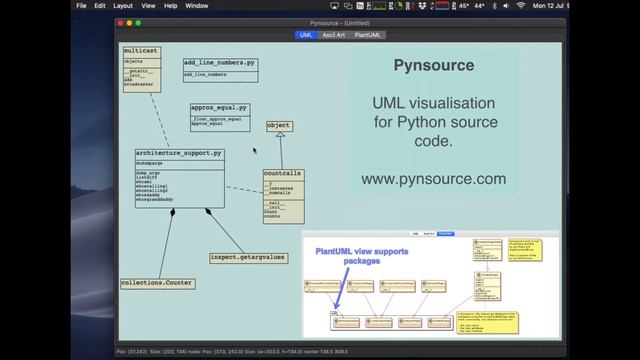Select the collections.Counter node

pos(158,283)
